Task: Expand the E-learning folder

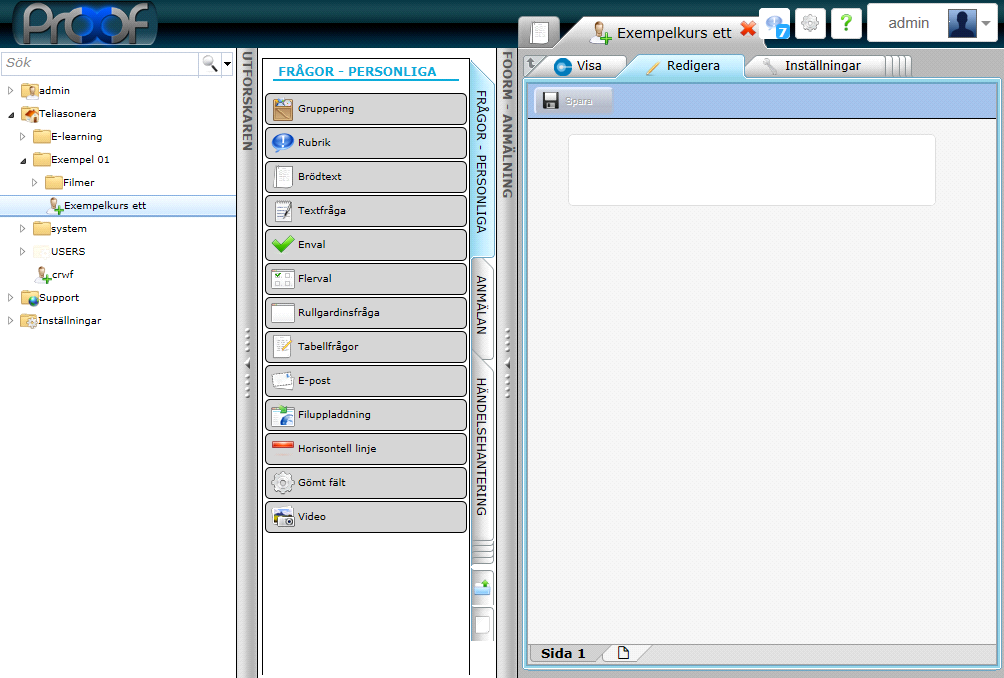Action: pyautogui.click(x=23, y=136)
